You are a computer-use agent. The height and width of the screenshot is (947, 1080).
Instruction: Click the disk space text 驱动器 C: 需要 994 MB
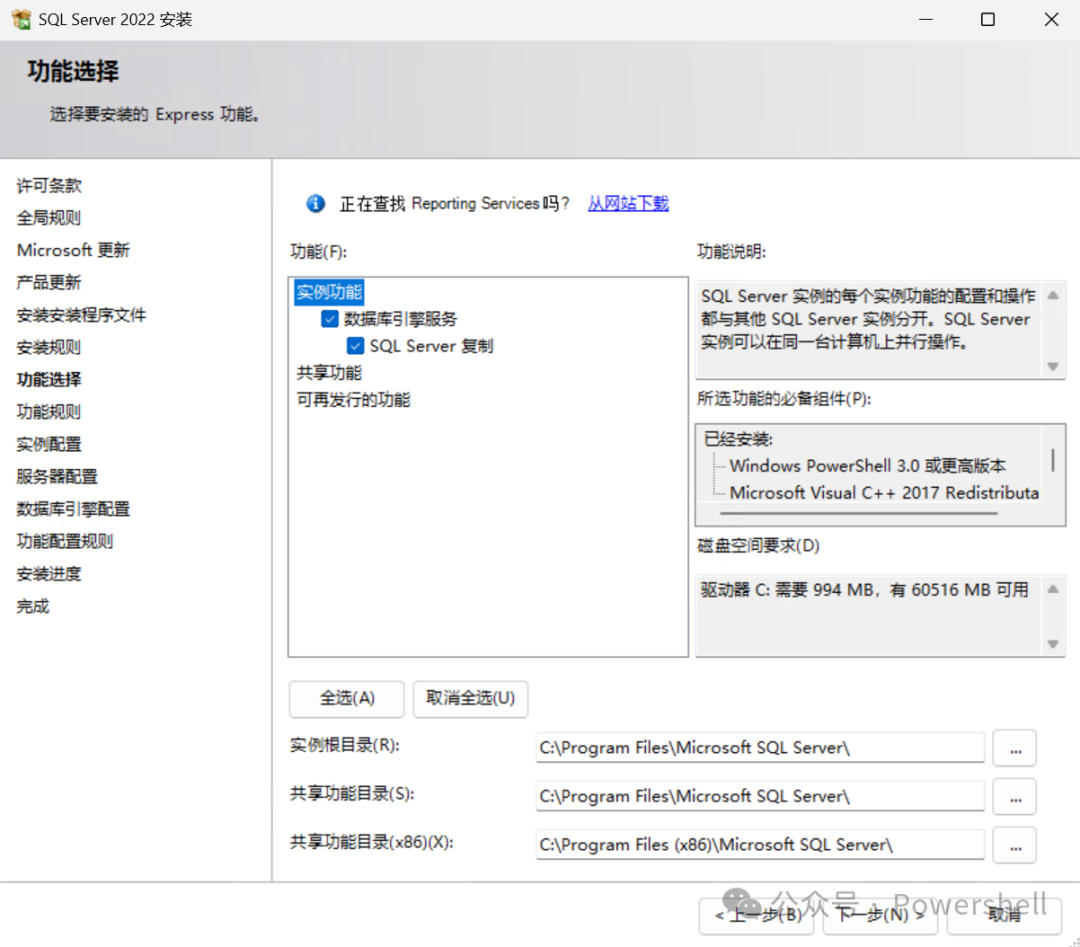coord(864,590)
